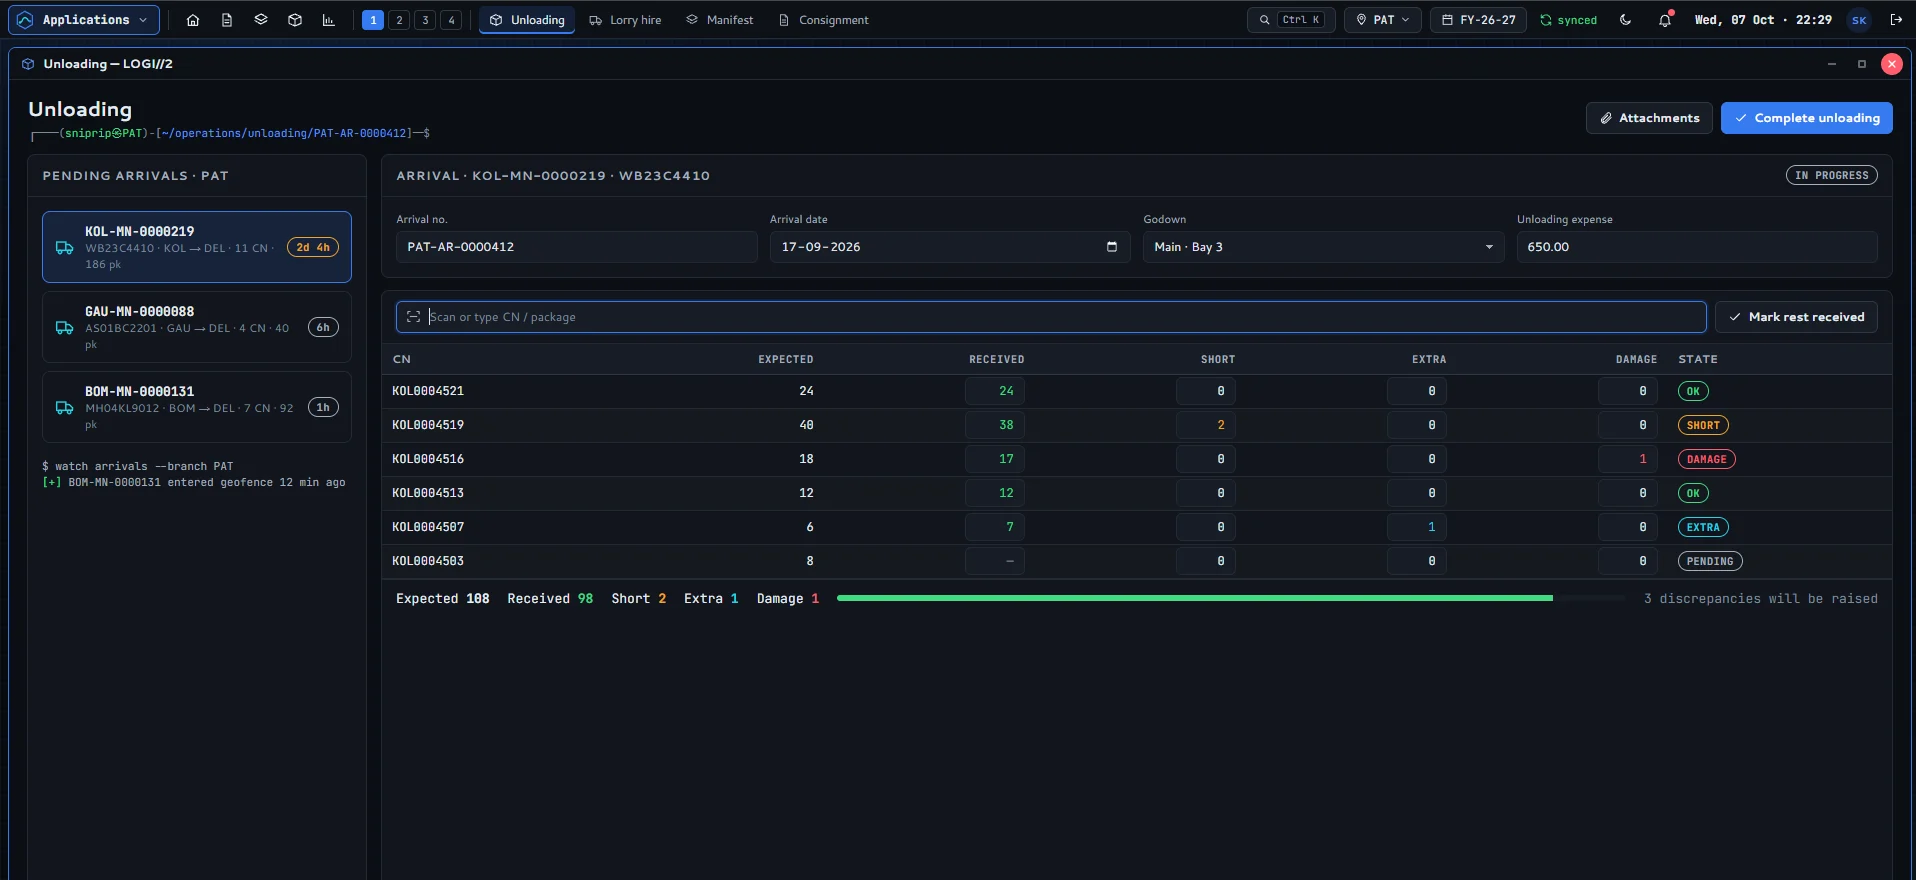The image size is (1916, 880).
Task: Open the document icon in top bar
Action: pyautogui.click(x=227, y=20)
